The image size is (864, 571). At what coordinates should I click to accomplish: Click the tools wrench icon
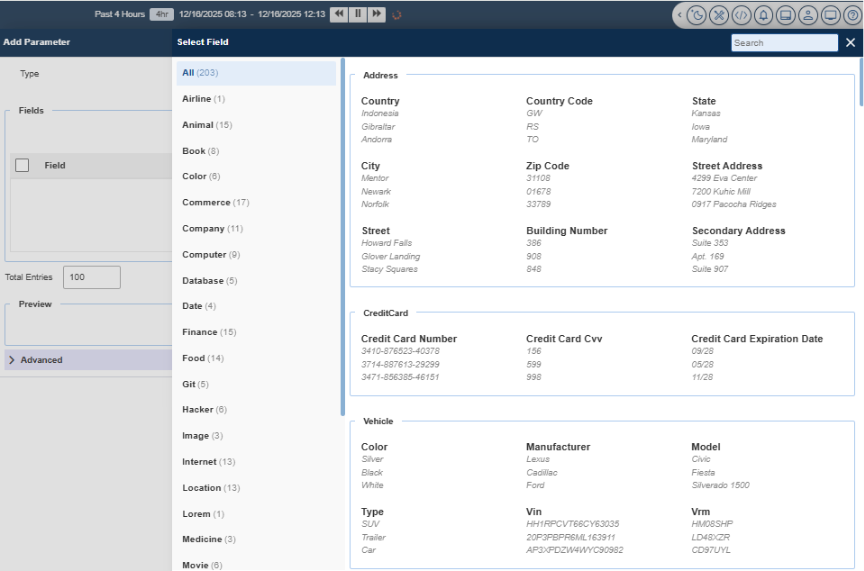point(719,15)
